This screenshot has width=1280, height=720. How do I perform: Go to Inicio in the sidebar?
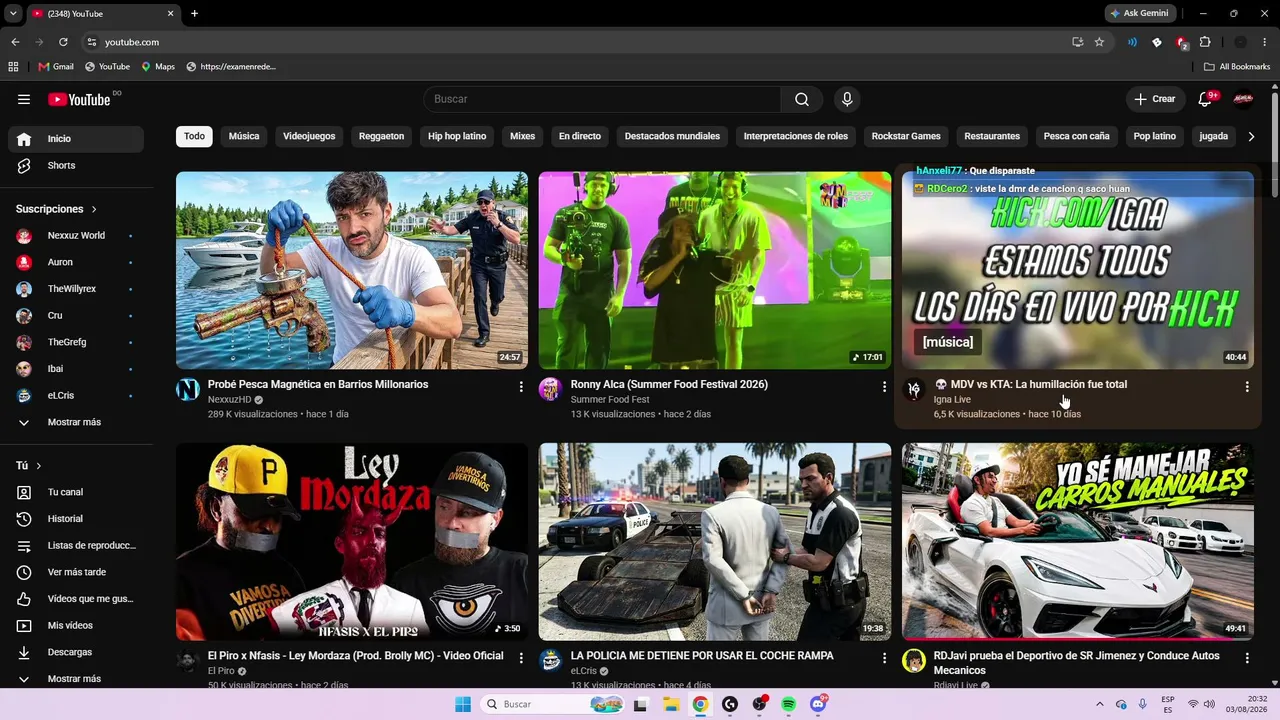(76, 139)
